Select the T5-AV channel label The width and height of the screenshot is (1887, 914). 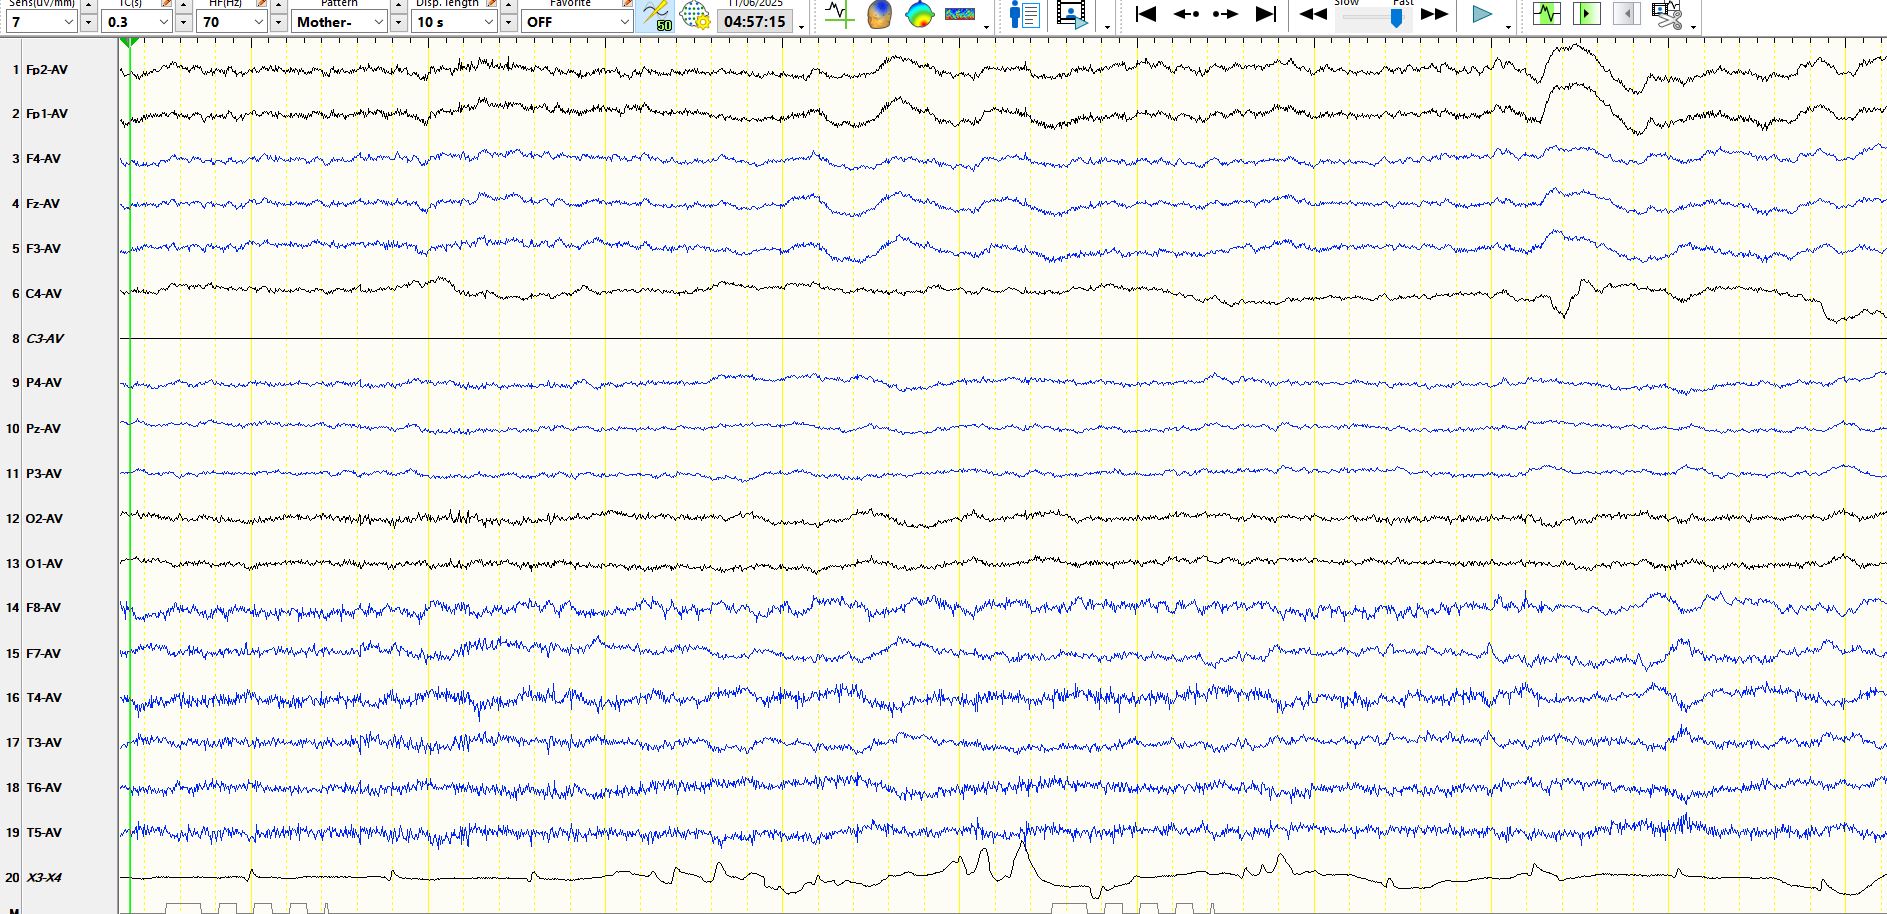coord(44,833)
